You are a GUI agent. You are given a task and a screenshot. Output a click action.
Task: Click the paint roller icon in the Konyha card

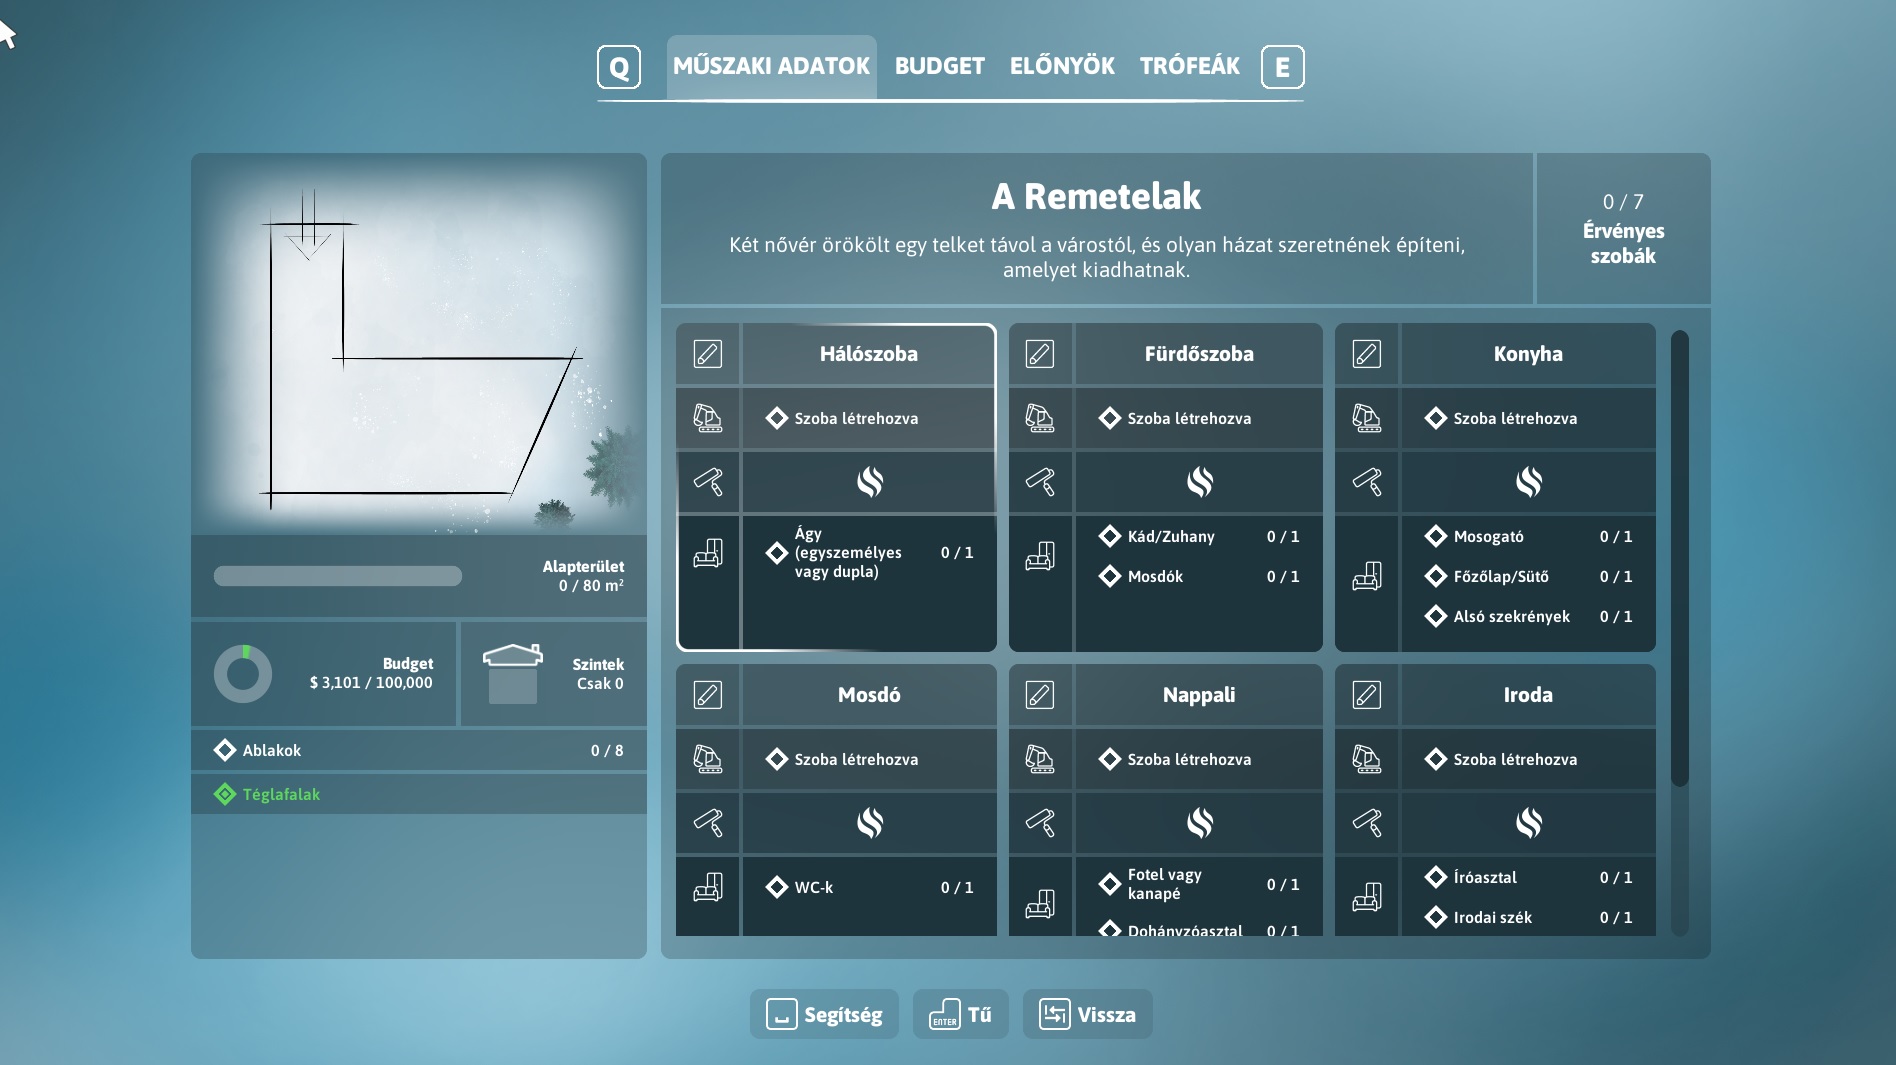[x=1367, y=482]
